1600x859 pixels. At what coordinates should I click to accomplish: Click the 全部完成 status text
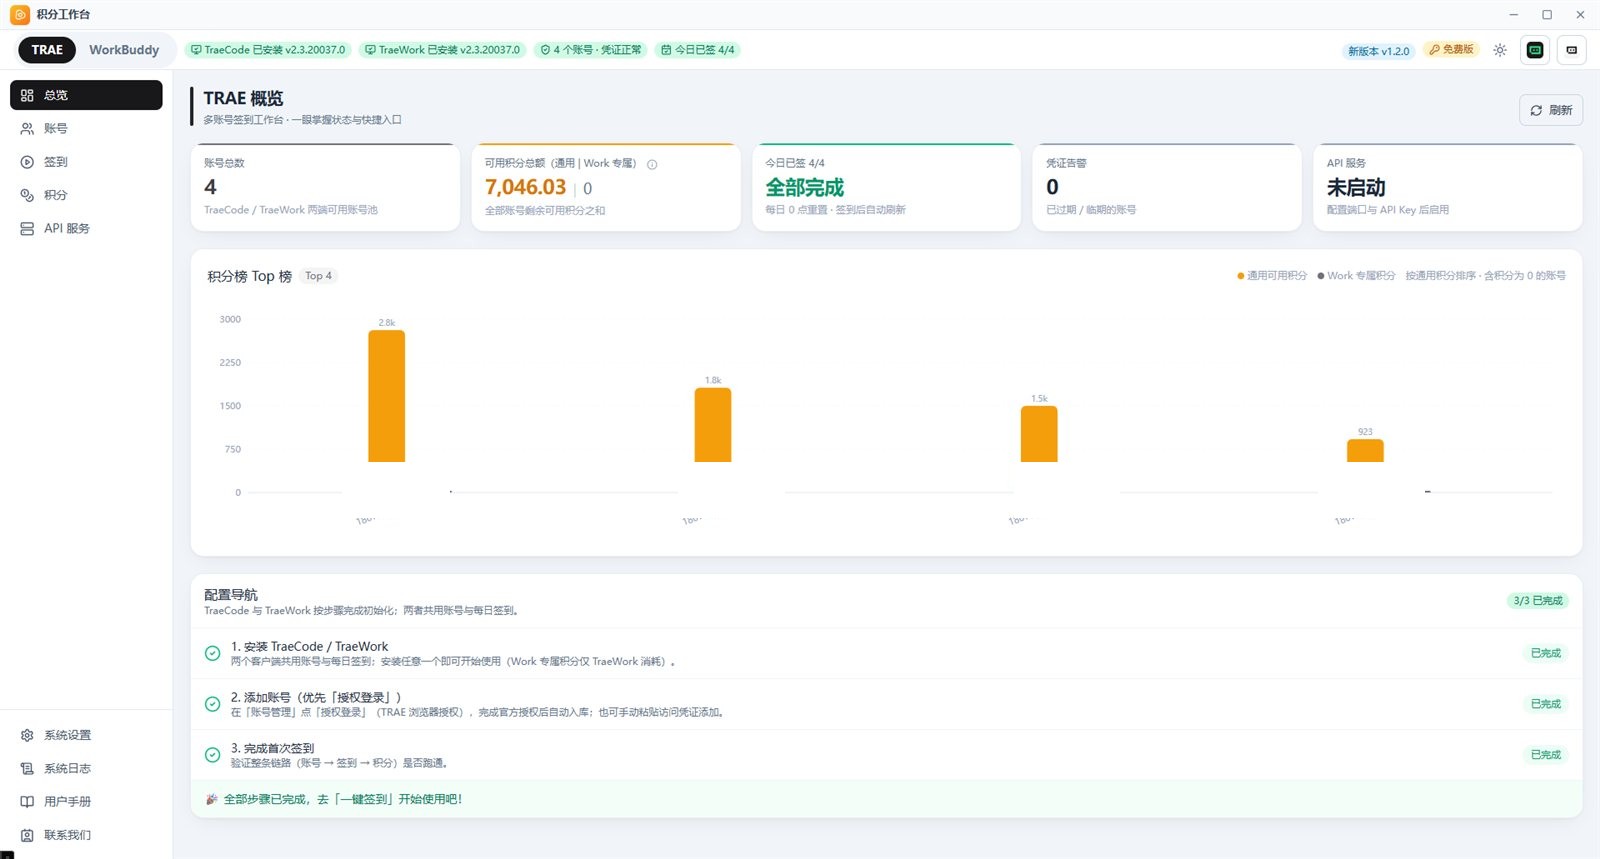(805, 187)
